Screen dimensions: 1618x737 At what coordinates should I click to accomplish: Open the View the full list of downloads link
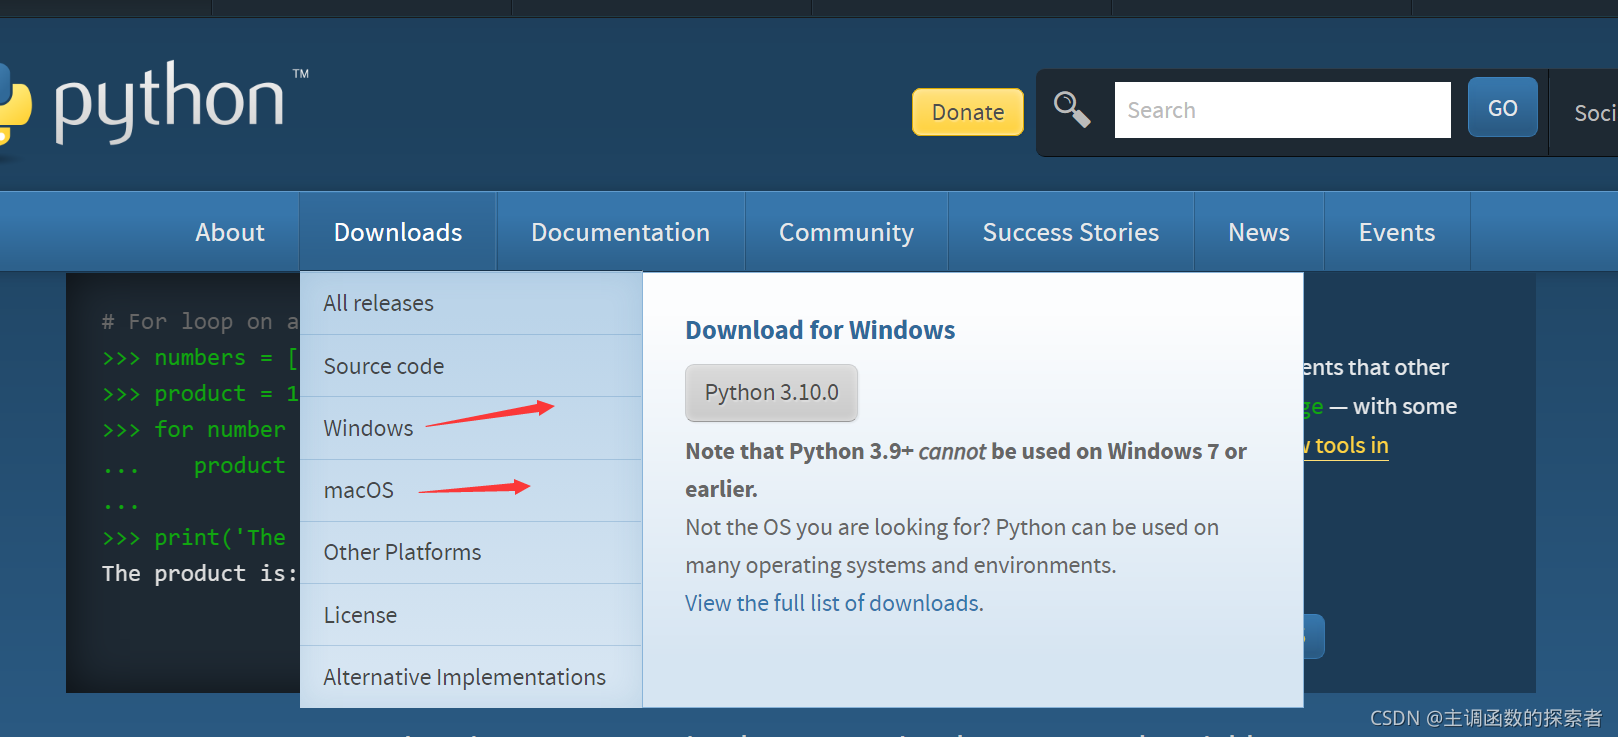tap(832, 603)
